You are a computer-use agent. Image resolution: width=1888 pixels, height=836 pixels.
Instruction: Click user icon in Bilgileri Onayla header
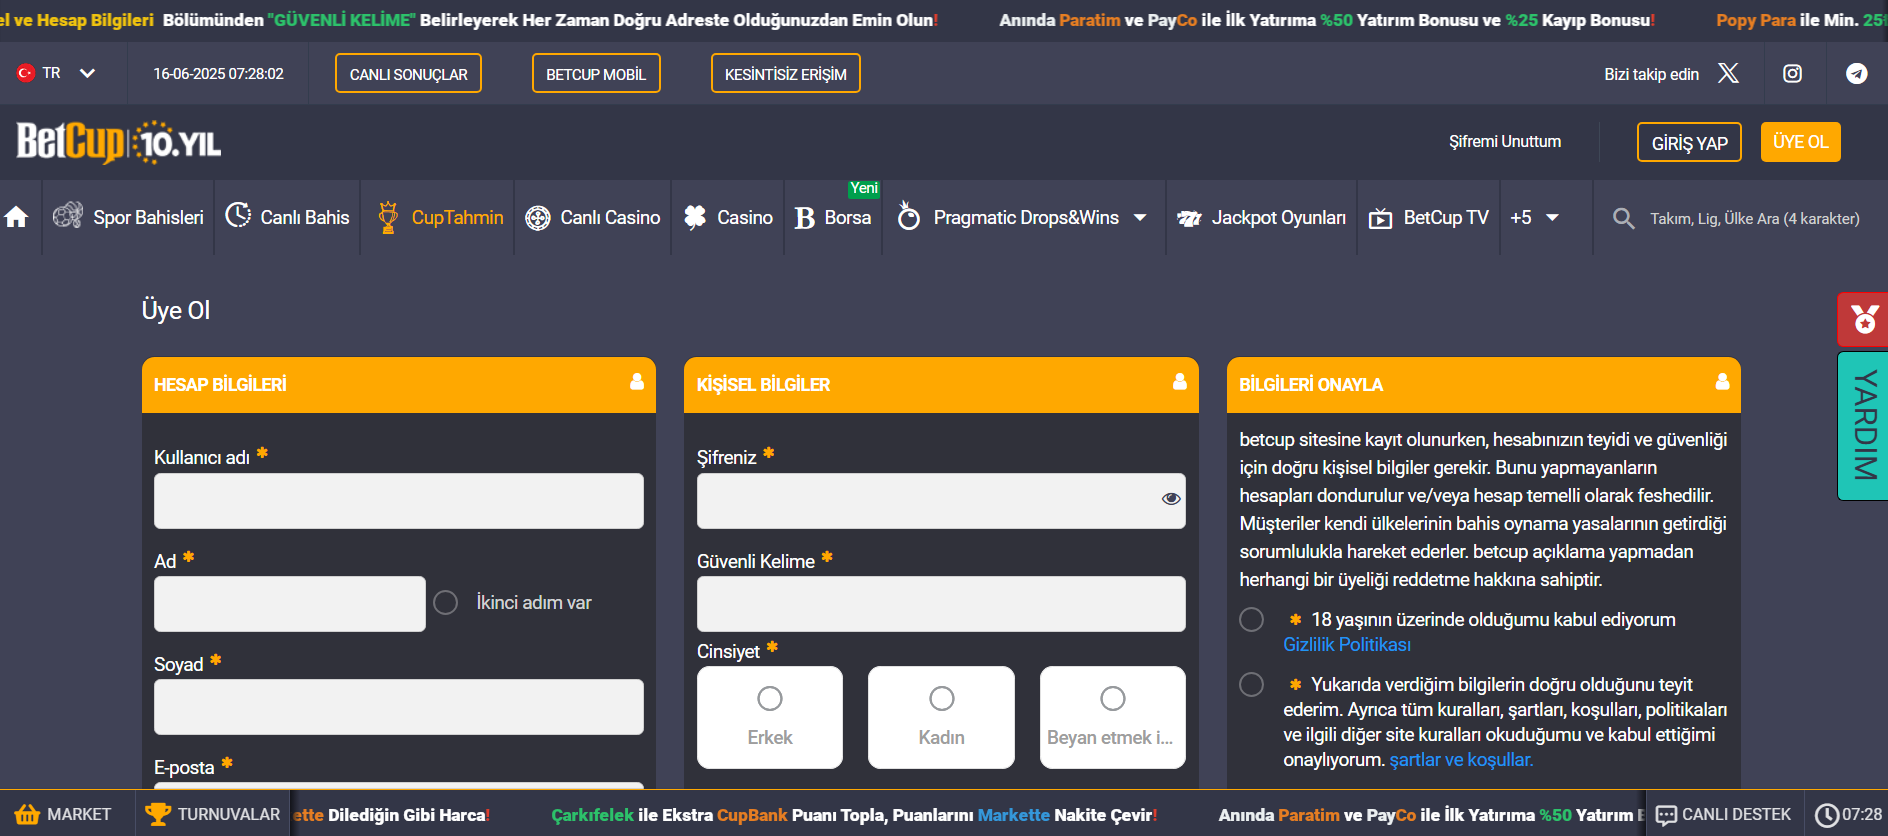pos(1722,382)
